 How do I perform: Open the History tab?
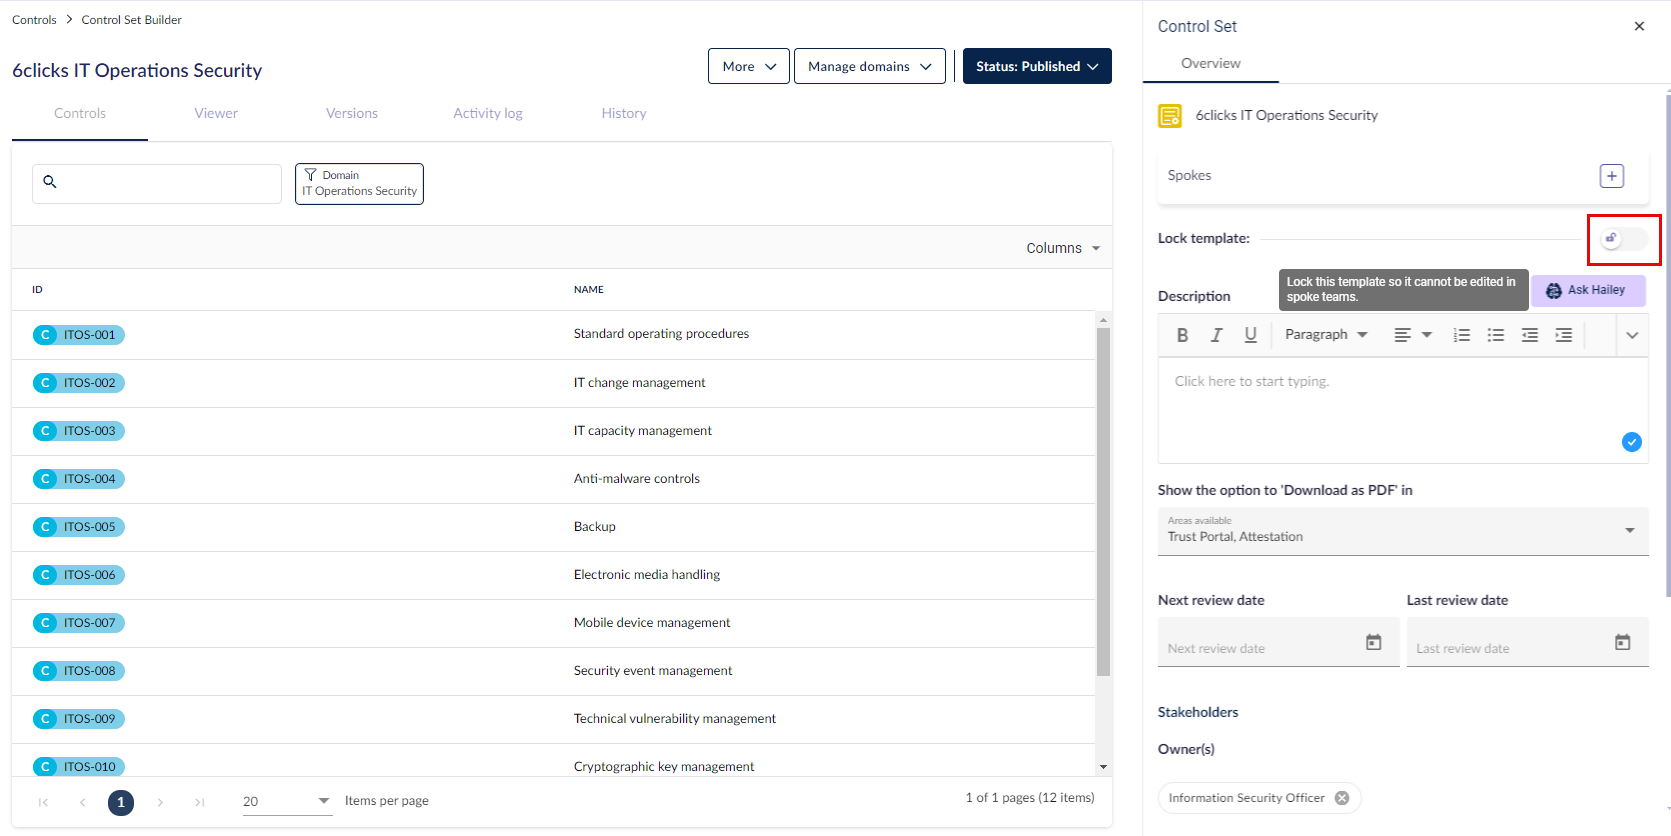pos(624,114)
